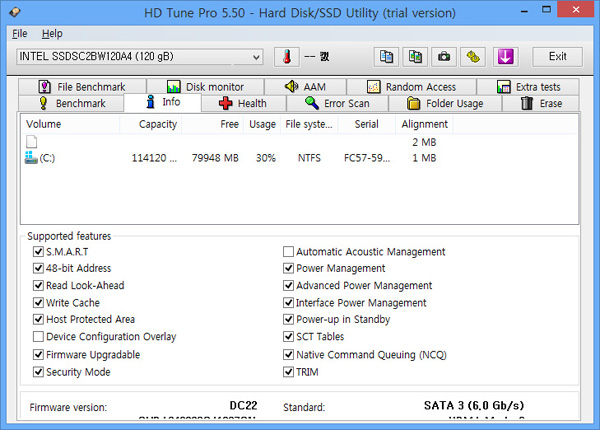Toggle Advanced Power Management checkbox
600x430 pixels.
click(288, 285)
